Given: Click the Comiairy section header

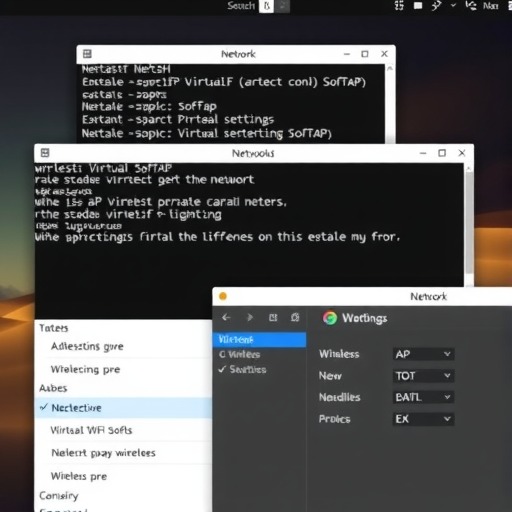Looking at the screenshot, I should (x=59, y=496).
